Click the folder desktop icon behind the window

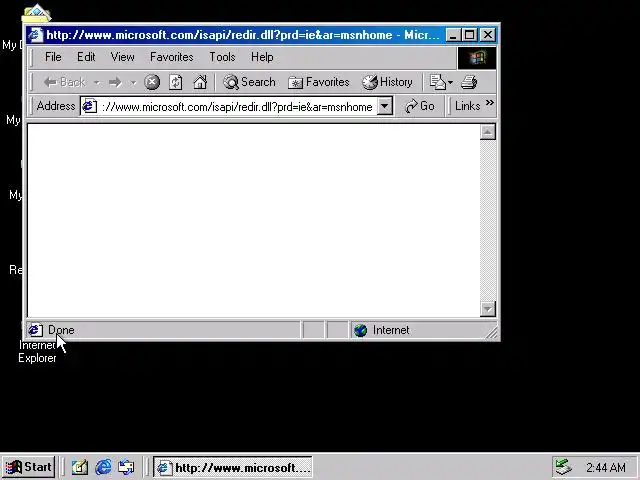pyautogui.click(x=36, y=13)
